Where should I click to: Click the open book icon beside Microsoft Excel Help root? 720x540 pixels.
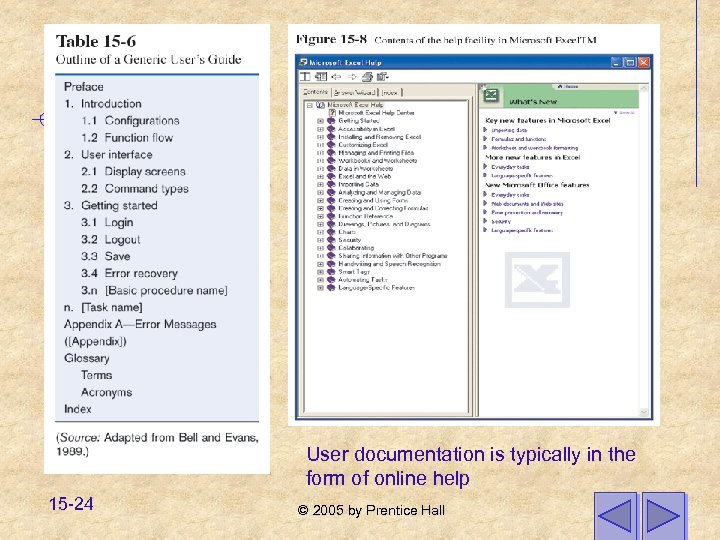(x=321, y=105)
